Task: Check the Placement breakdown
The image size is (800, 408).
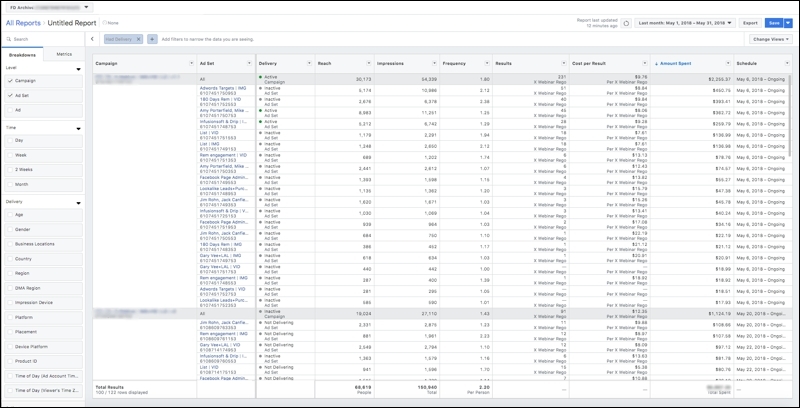Action: tap(10, 332)
